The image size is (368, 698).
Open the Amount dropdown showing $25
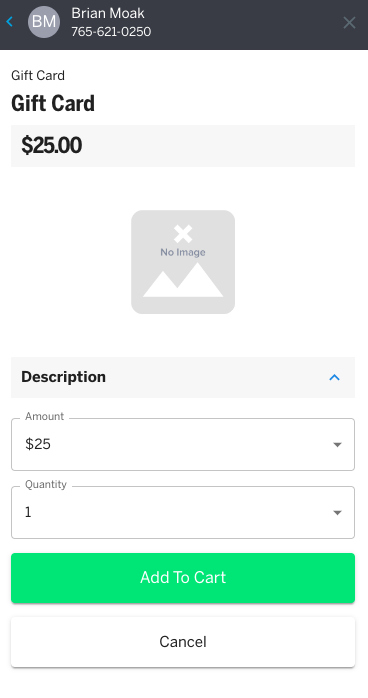click(x=183, y=444)
